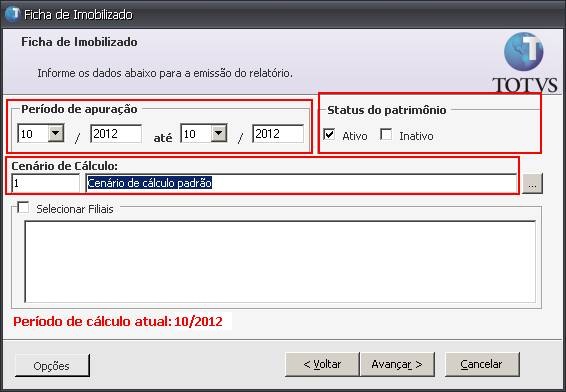This screenshot has width=566, height=392.
Task: Click the Período de cálculo atual: 10/2012 text
Action: pos(118,322)
